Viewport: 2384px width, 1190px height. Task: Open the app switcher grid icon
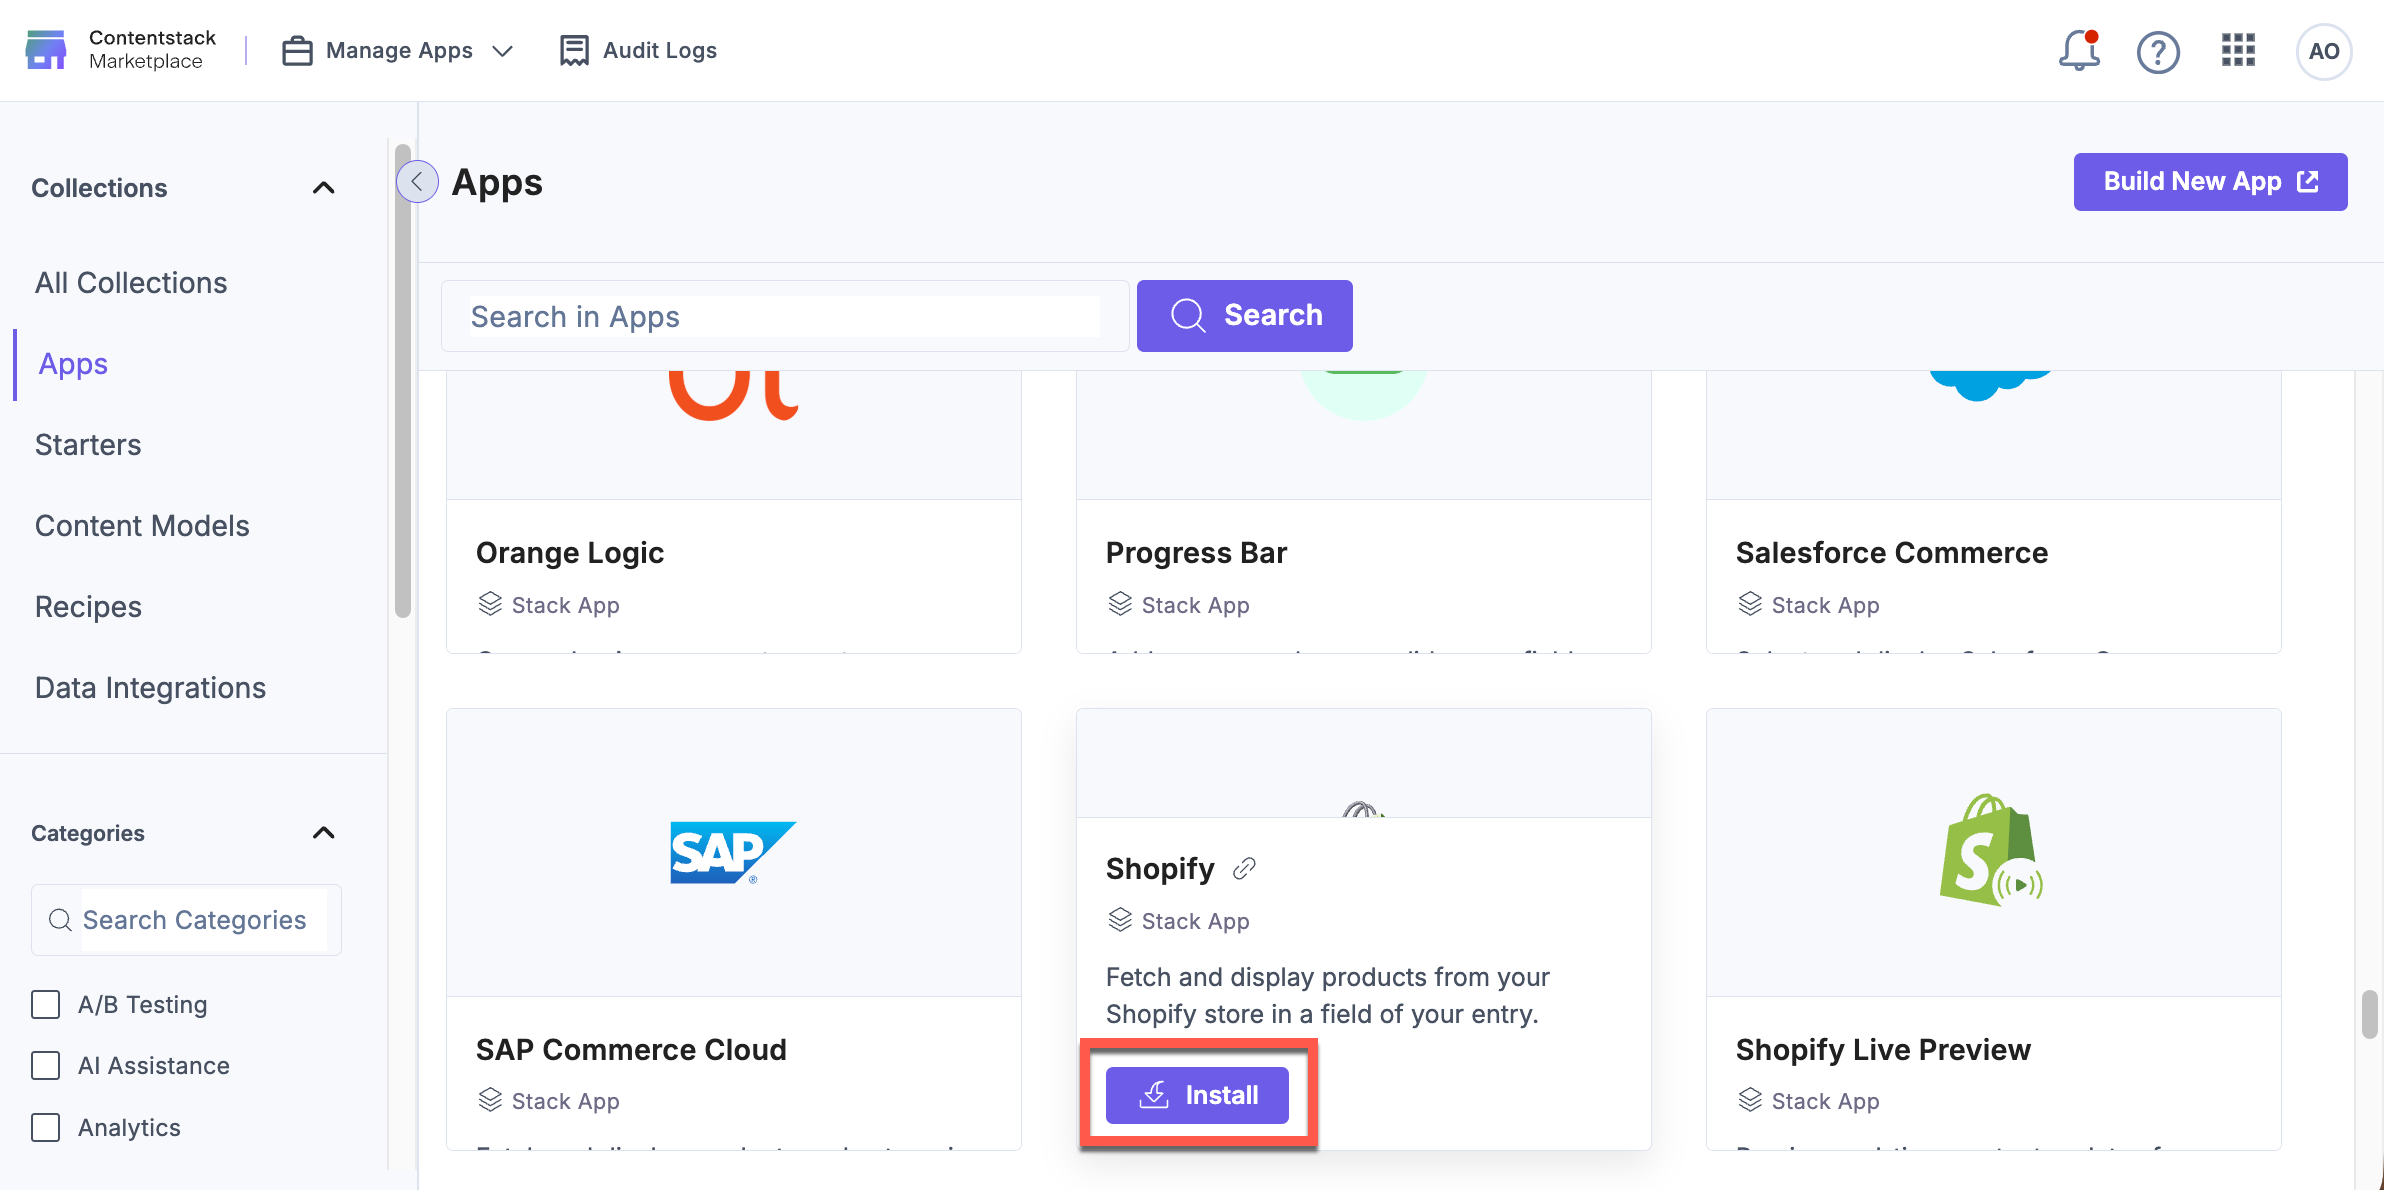point(2238,50)
